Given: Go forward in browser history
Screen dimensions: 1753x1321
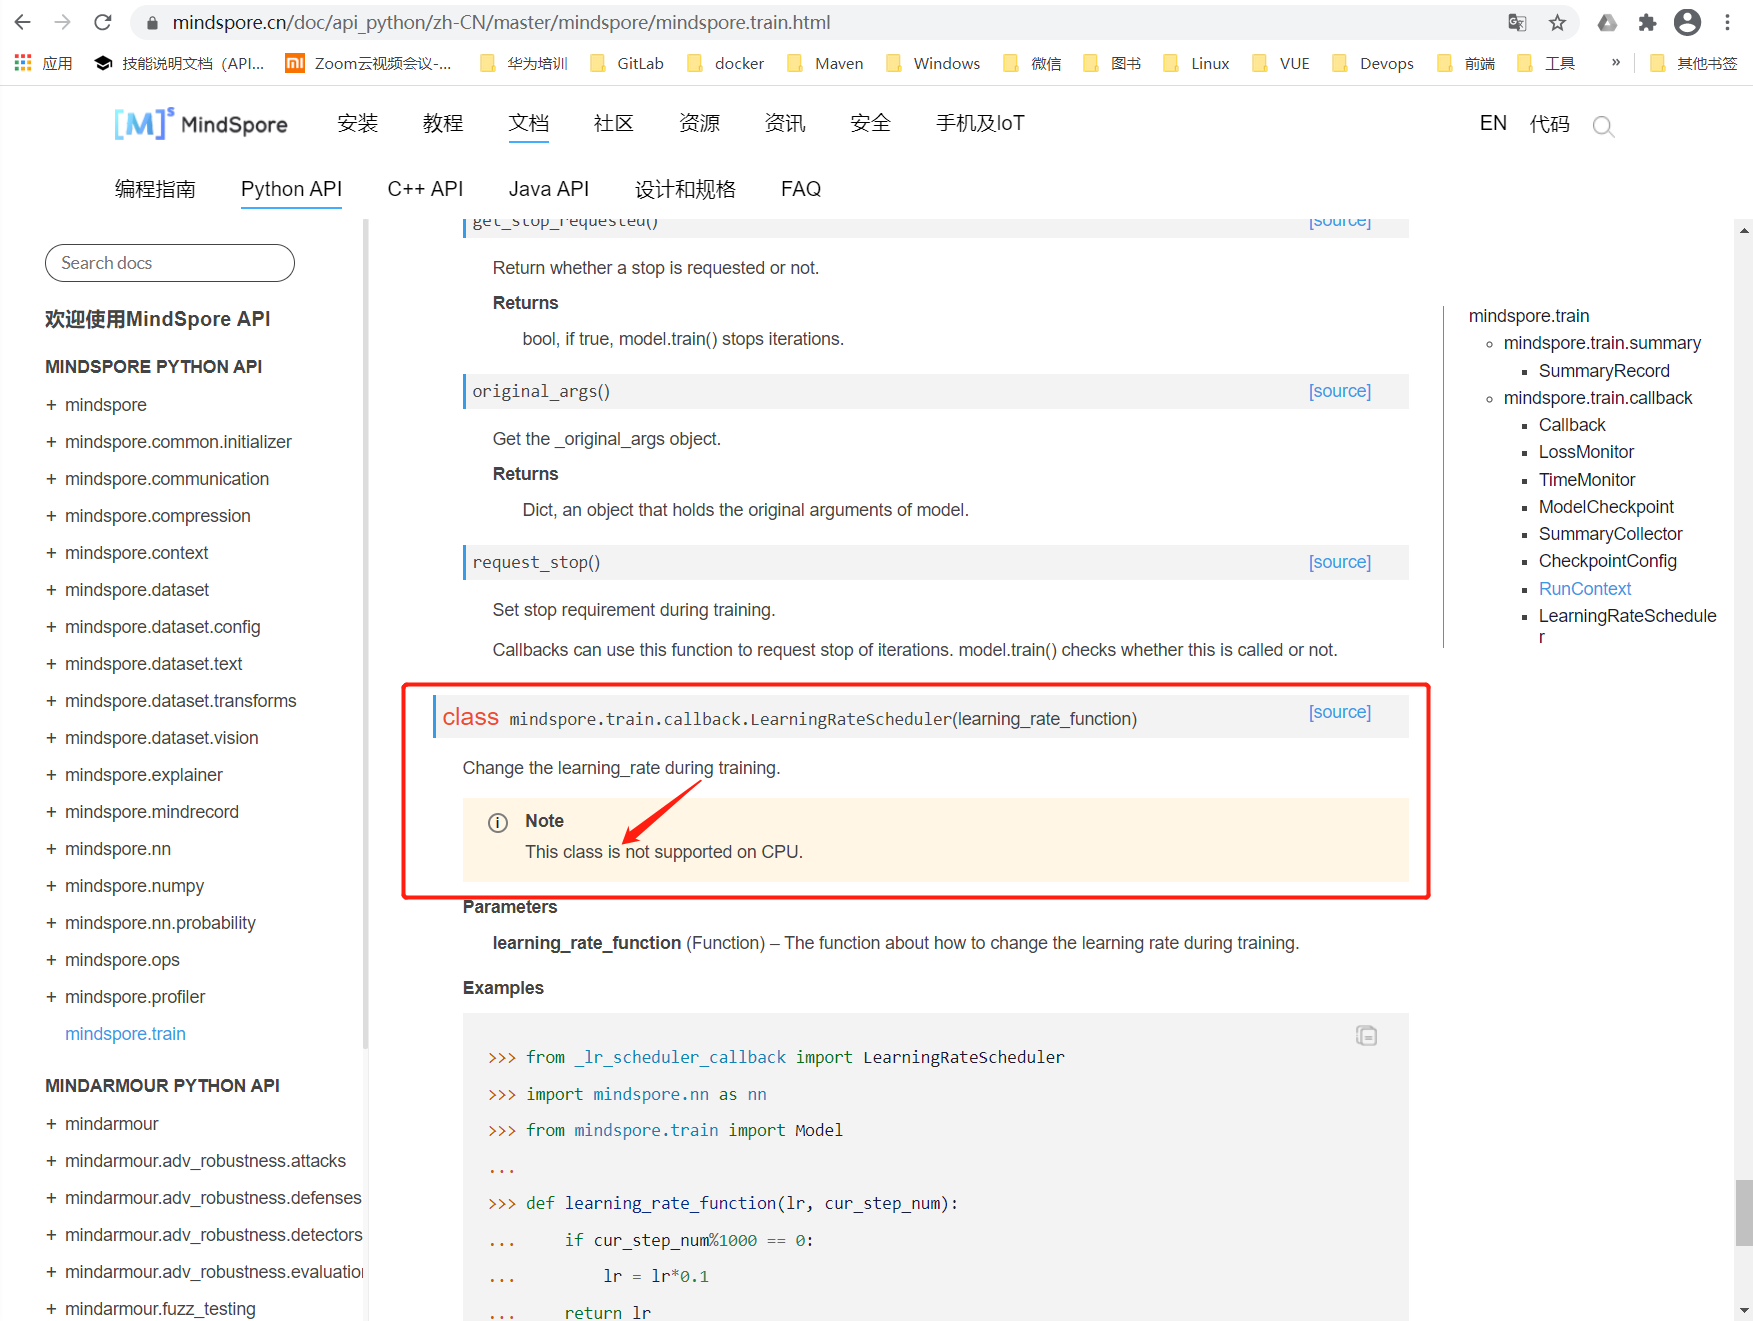Looking at the screenshot, I should 62,22.
